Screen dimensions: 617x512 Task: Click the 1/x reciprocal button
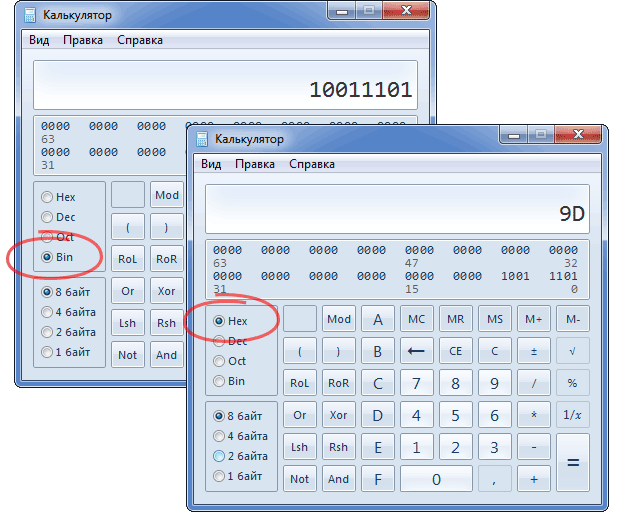573,415
